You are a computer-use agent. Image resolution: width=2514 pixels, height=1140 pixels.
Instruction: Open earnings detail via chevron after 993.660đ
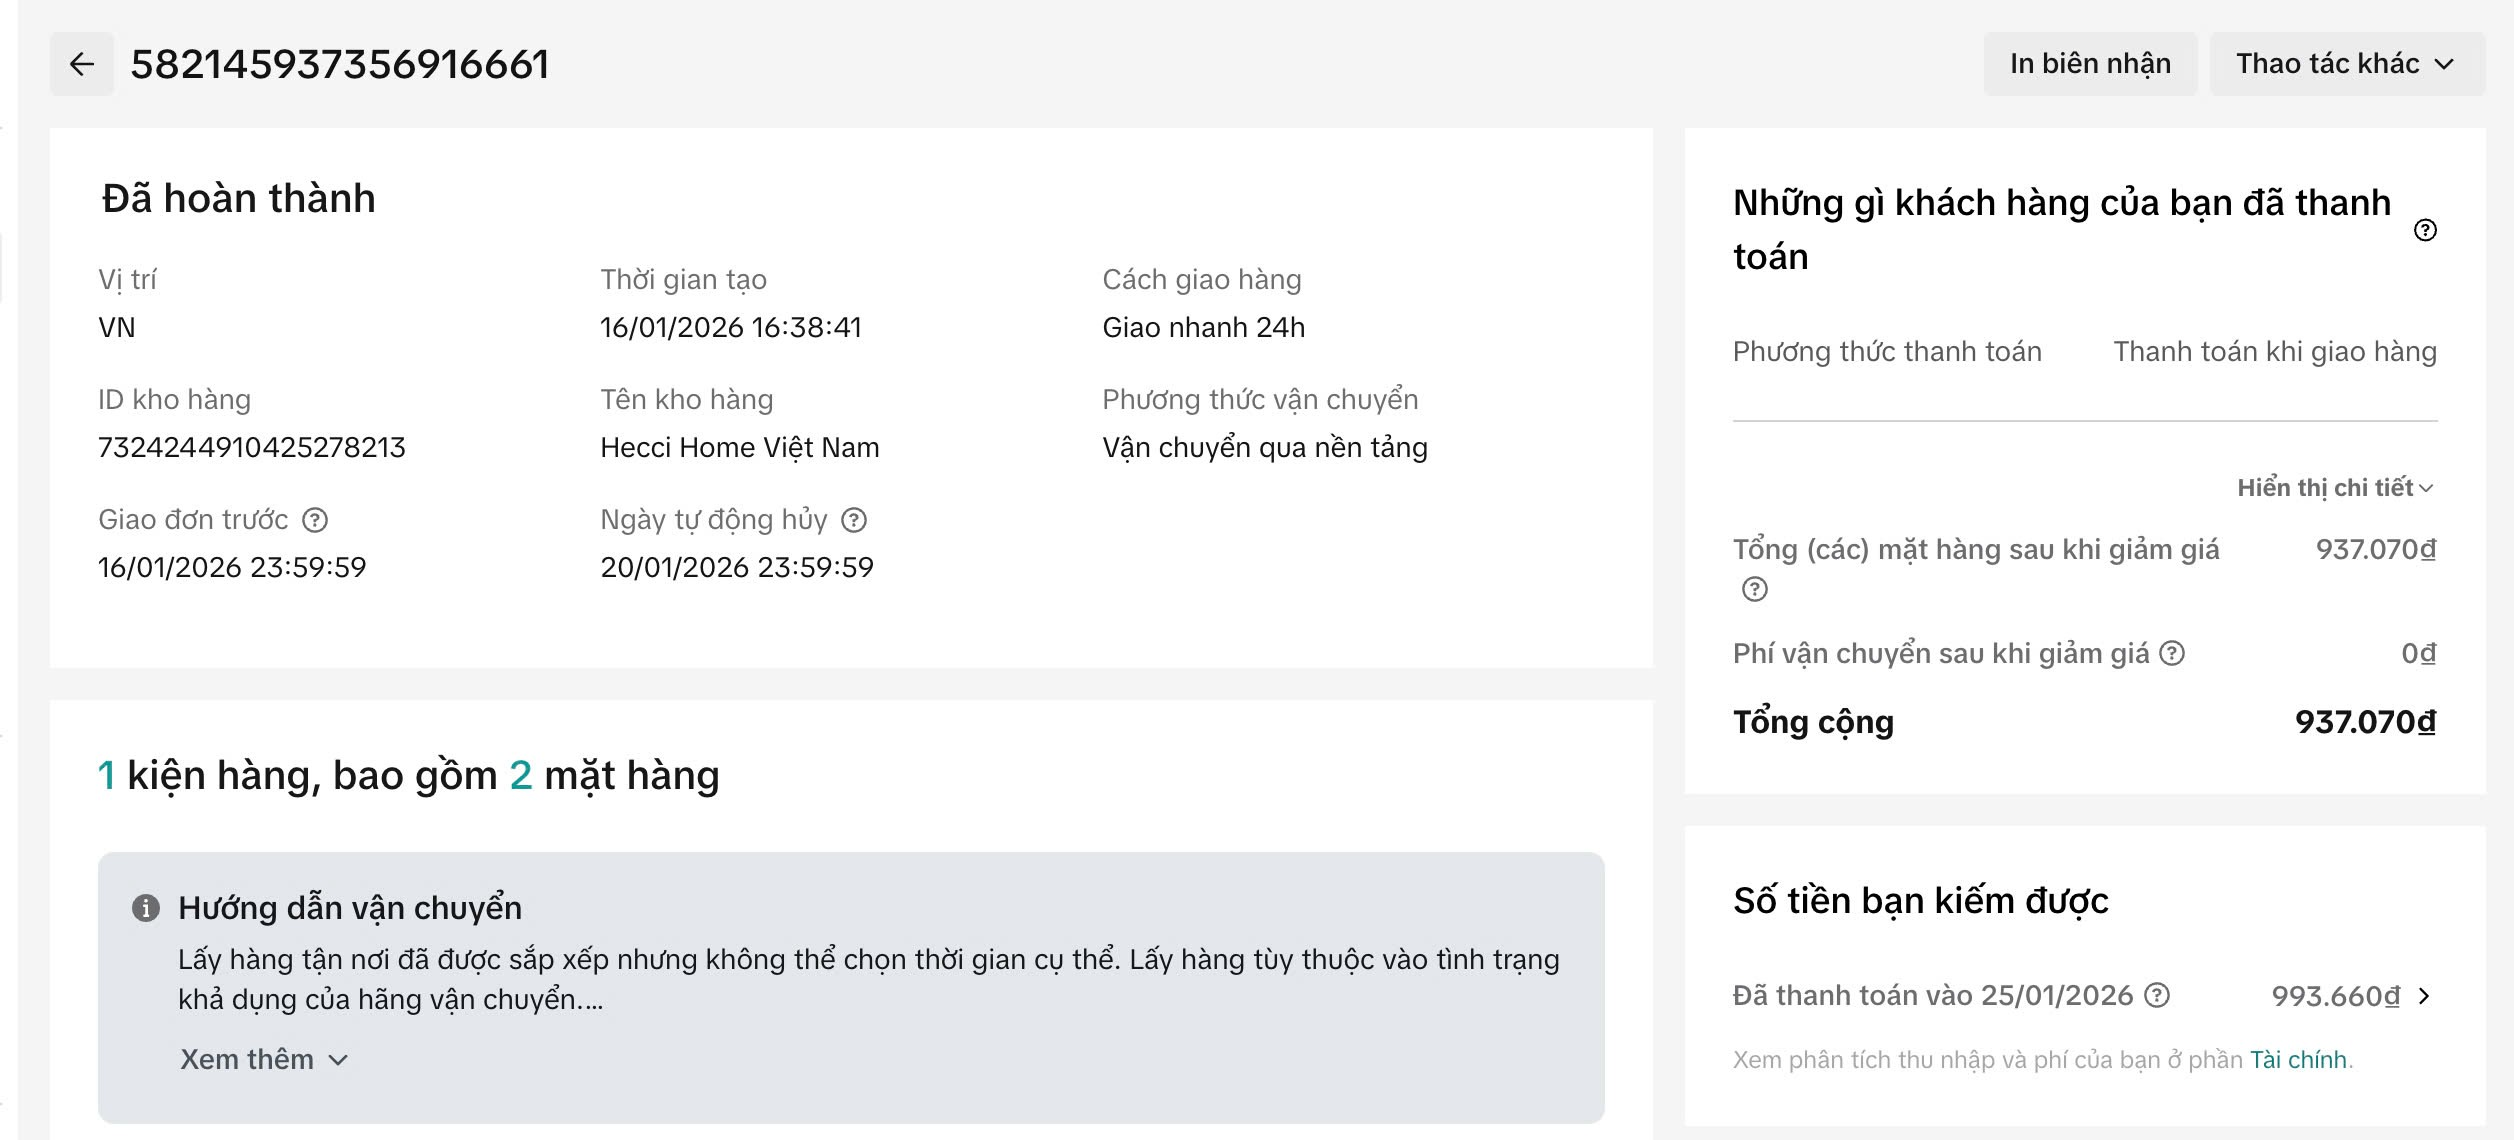click(2424, 996)
